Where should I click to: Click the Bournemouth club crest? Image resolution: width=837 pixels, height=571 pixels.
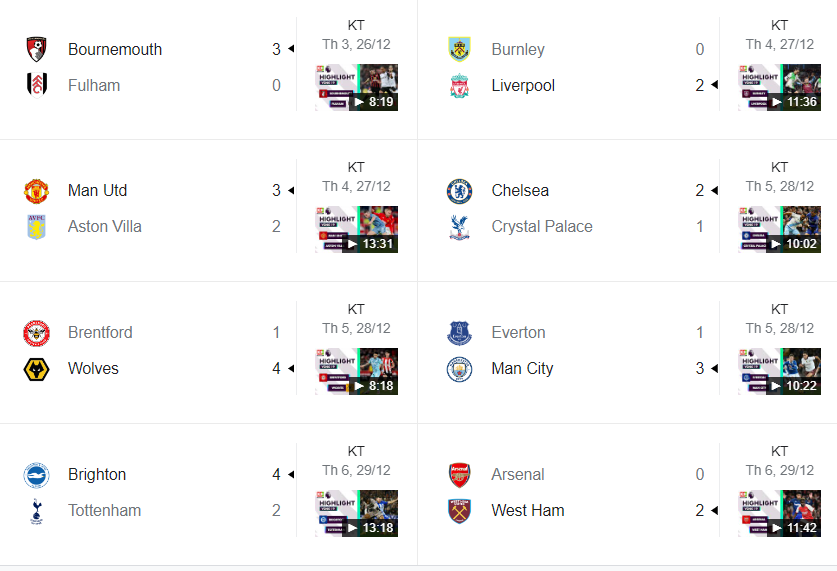36,49
